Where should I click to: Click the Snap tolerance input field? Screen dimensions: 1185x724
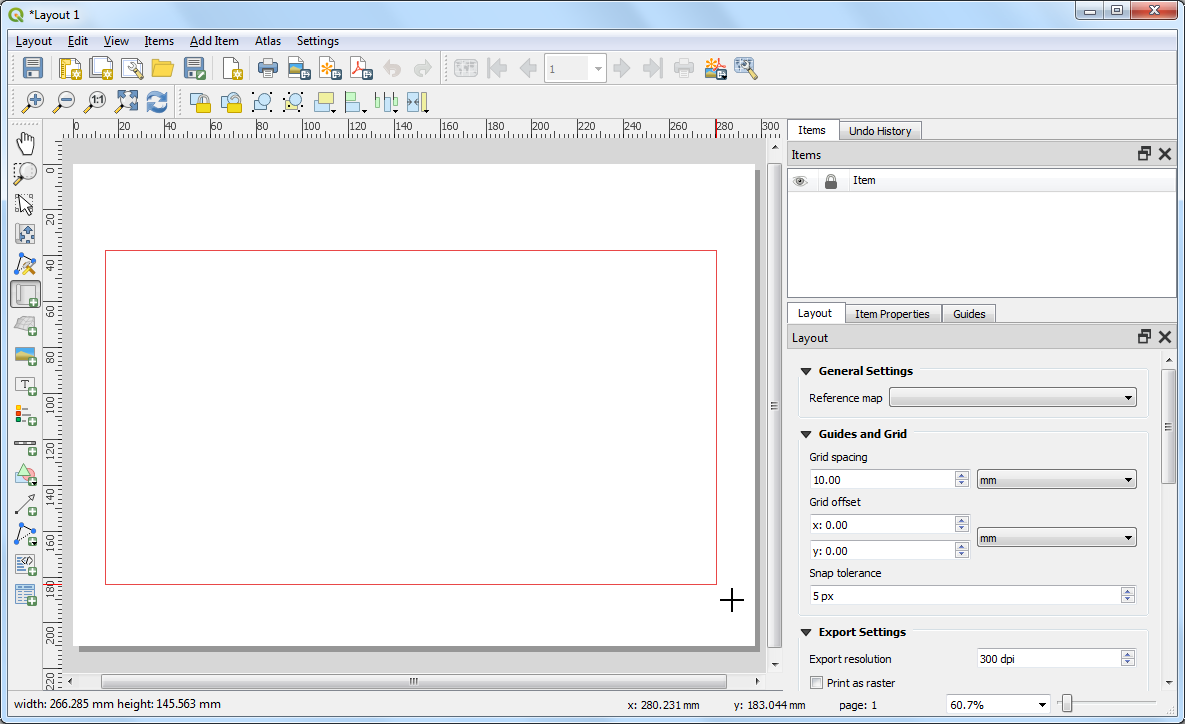(964, 596)
